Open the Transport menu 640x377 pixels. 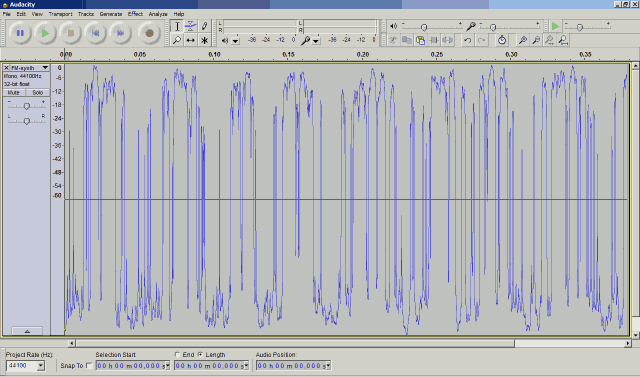point(60,14)
